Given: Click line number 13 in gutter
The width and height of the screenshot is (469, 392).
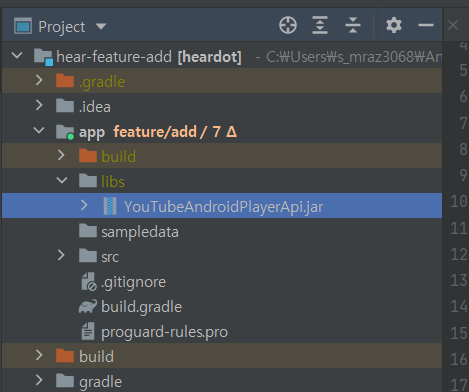Looking at the screenshot, I should [459, 280].
